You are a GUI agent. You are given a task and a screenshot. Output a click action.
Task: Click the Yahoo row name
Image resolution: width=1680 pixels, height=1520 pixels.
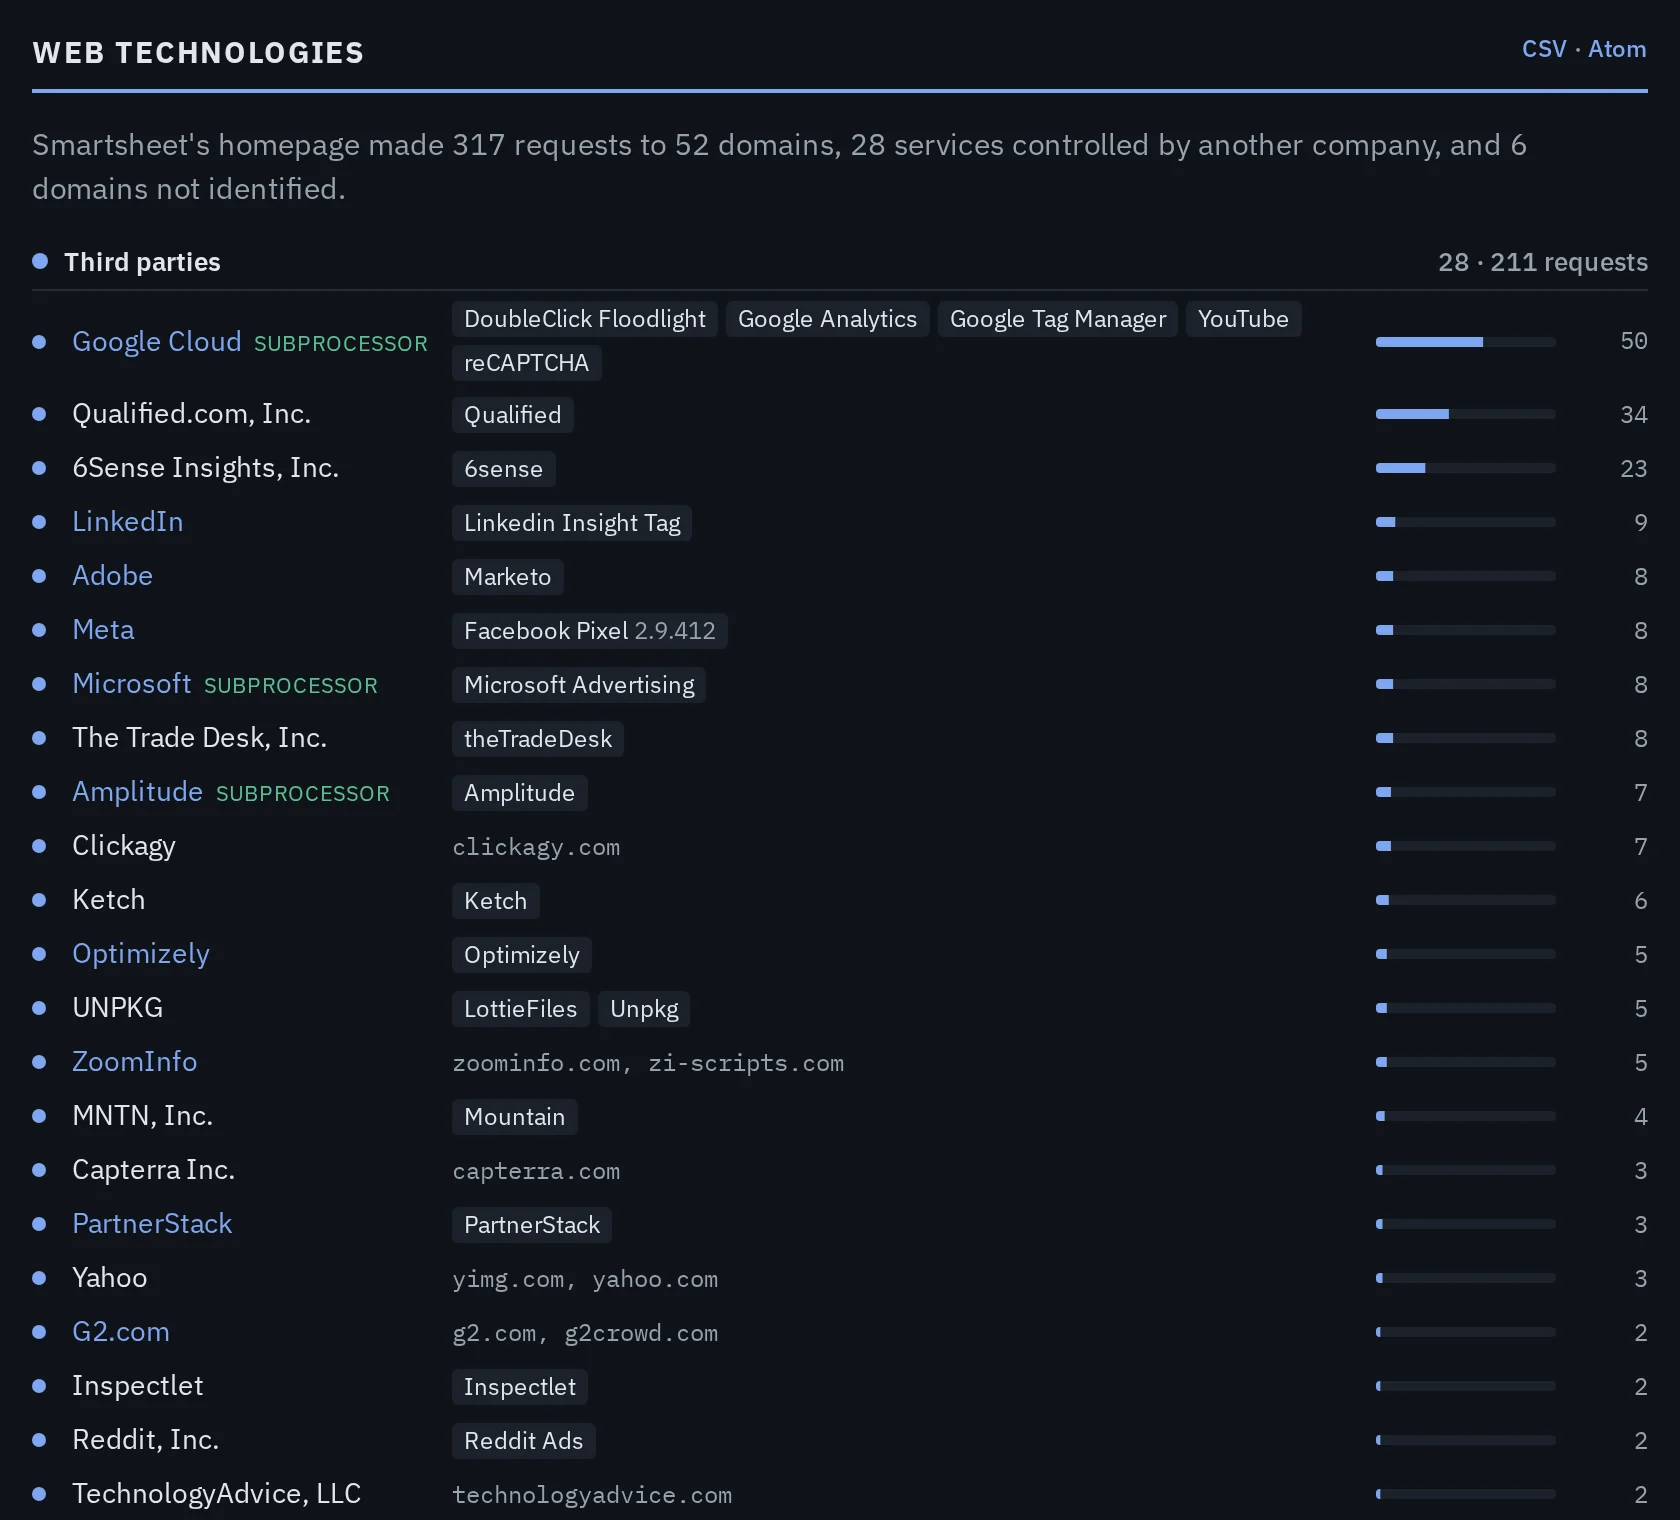110,1278
